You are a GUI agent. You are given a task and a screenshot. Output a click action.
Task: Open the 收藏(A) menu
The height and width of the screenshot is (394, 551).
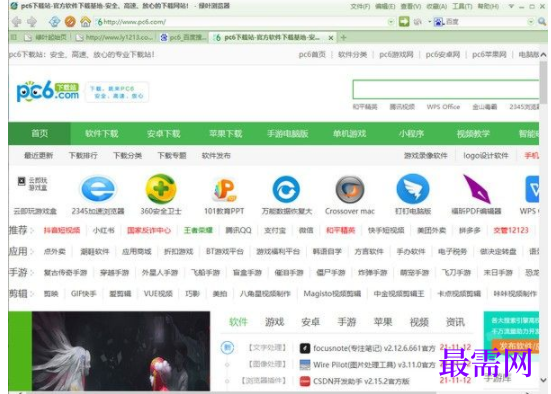(436, 6)
